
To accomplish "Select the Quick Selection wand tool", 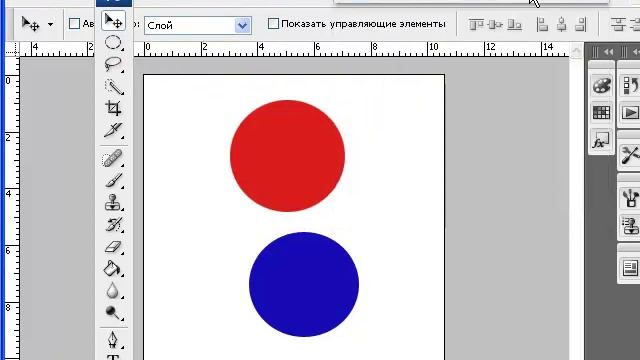I will tap(113, 87).
